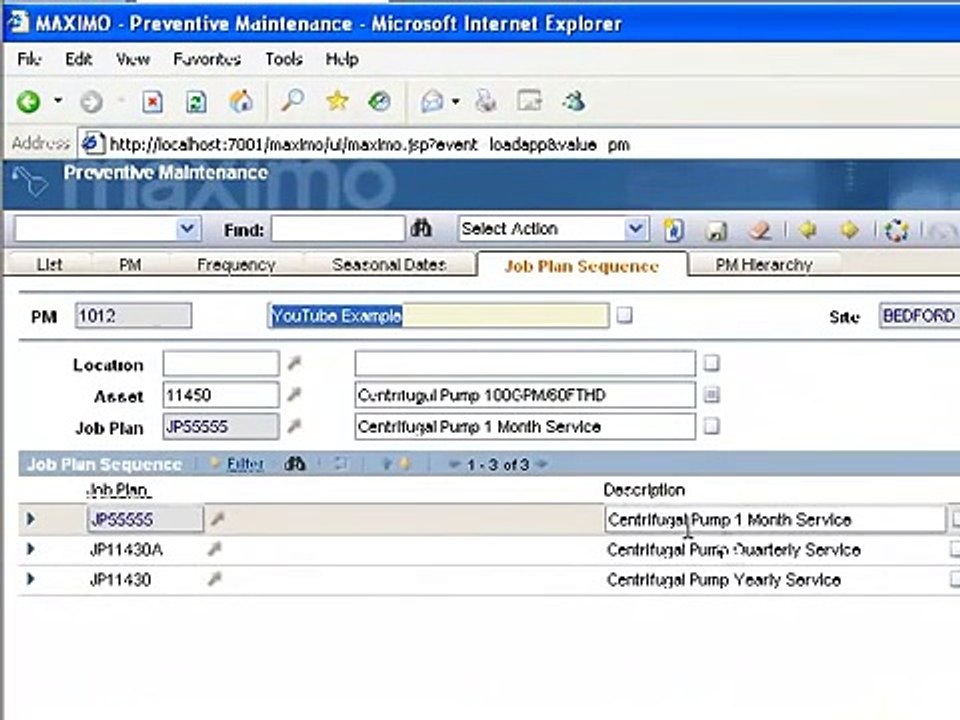Save the PM with the disk icon
Viewport: 960px width, 720px height.
coord(716,230)
